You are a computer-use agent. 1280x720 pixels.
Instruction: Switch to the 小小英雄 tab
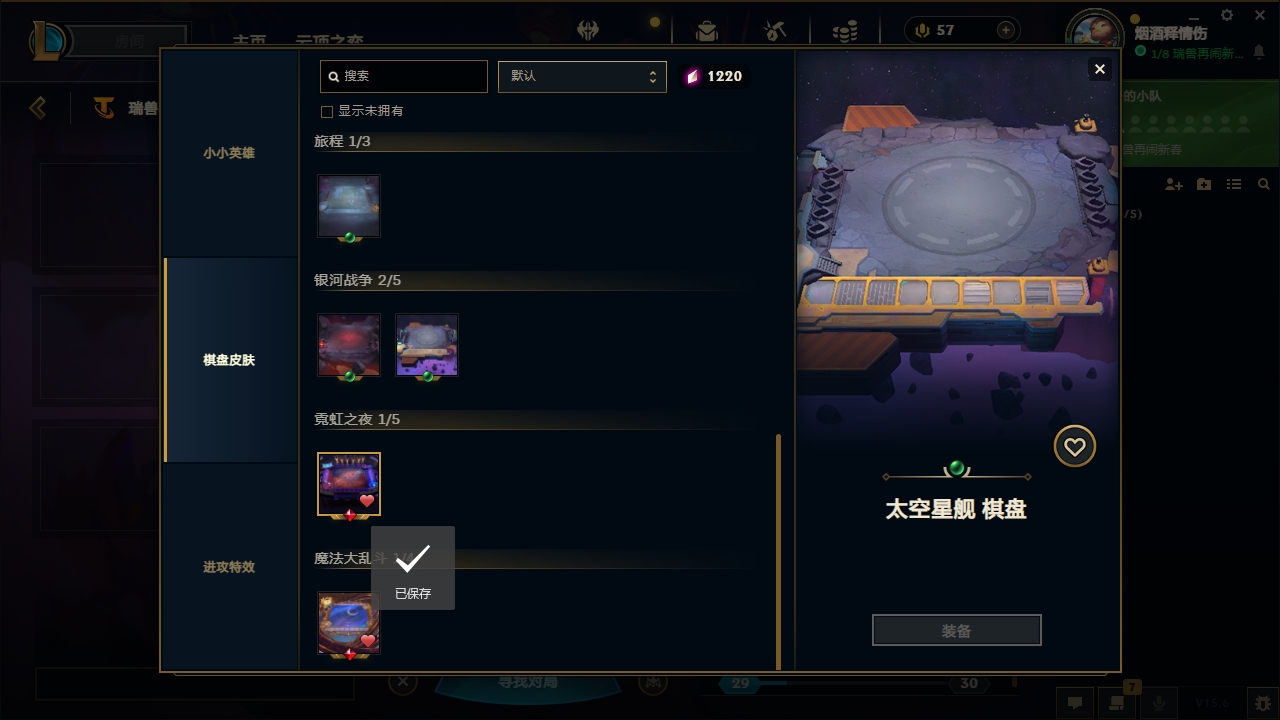coord(229,153)
